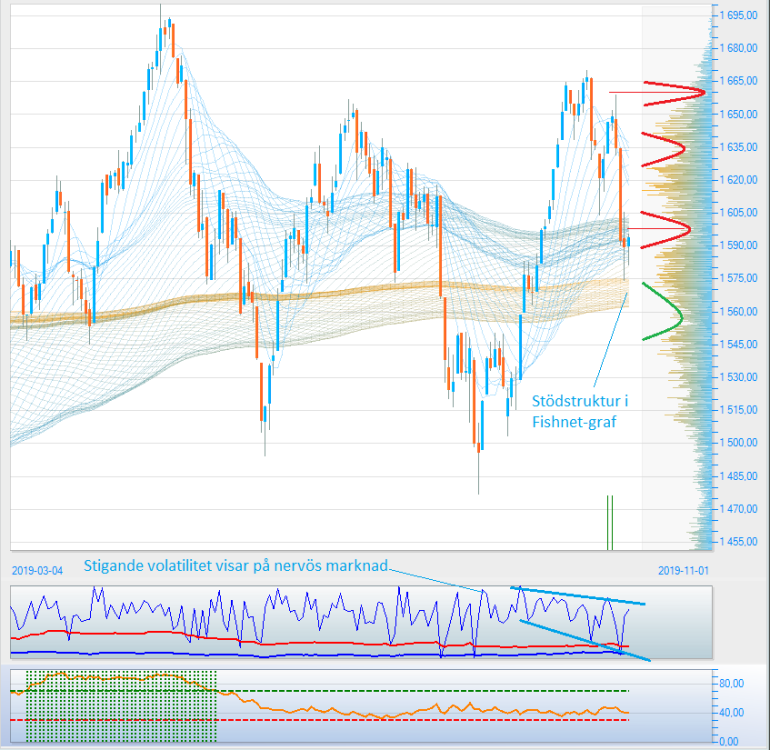This screenshot has height=750, width=770.
Task: Click the 'Stödstruktur i Fishnet-graf' annotation text
Action: coord(580,412)
